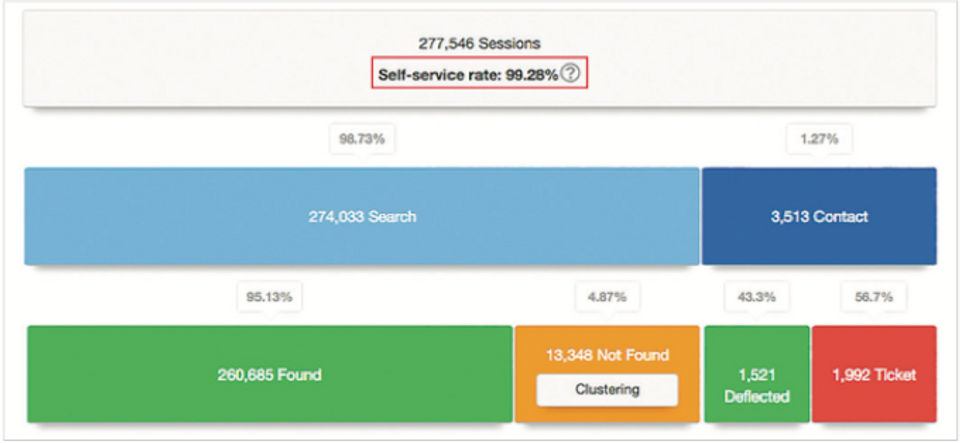Click the 13,348 Not Found label
Viewport: 960px width, 443px height.
(x=607, y=355)
